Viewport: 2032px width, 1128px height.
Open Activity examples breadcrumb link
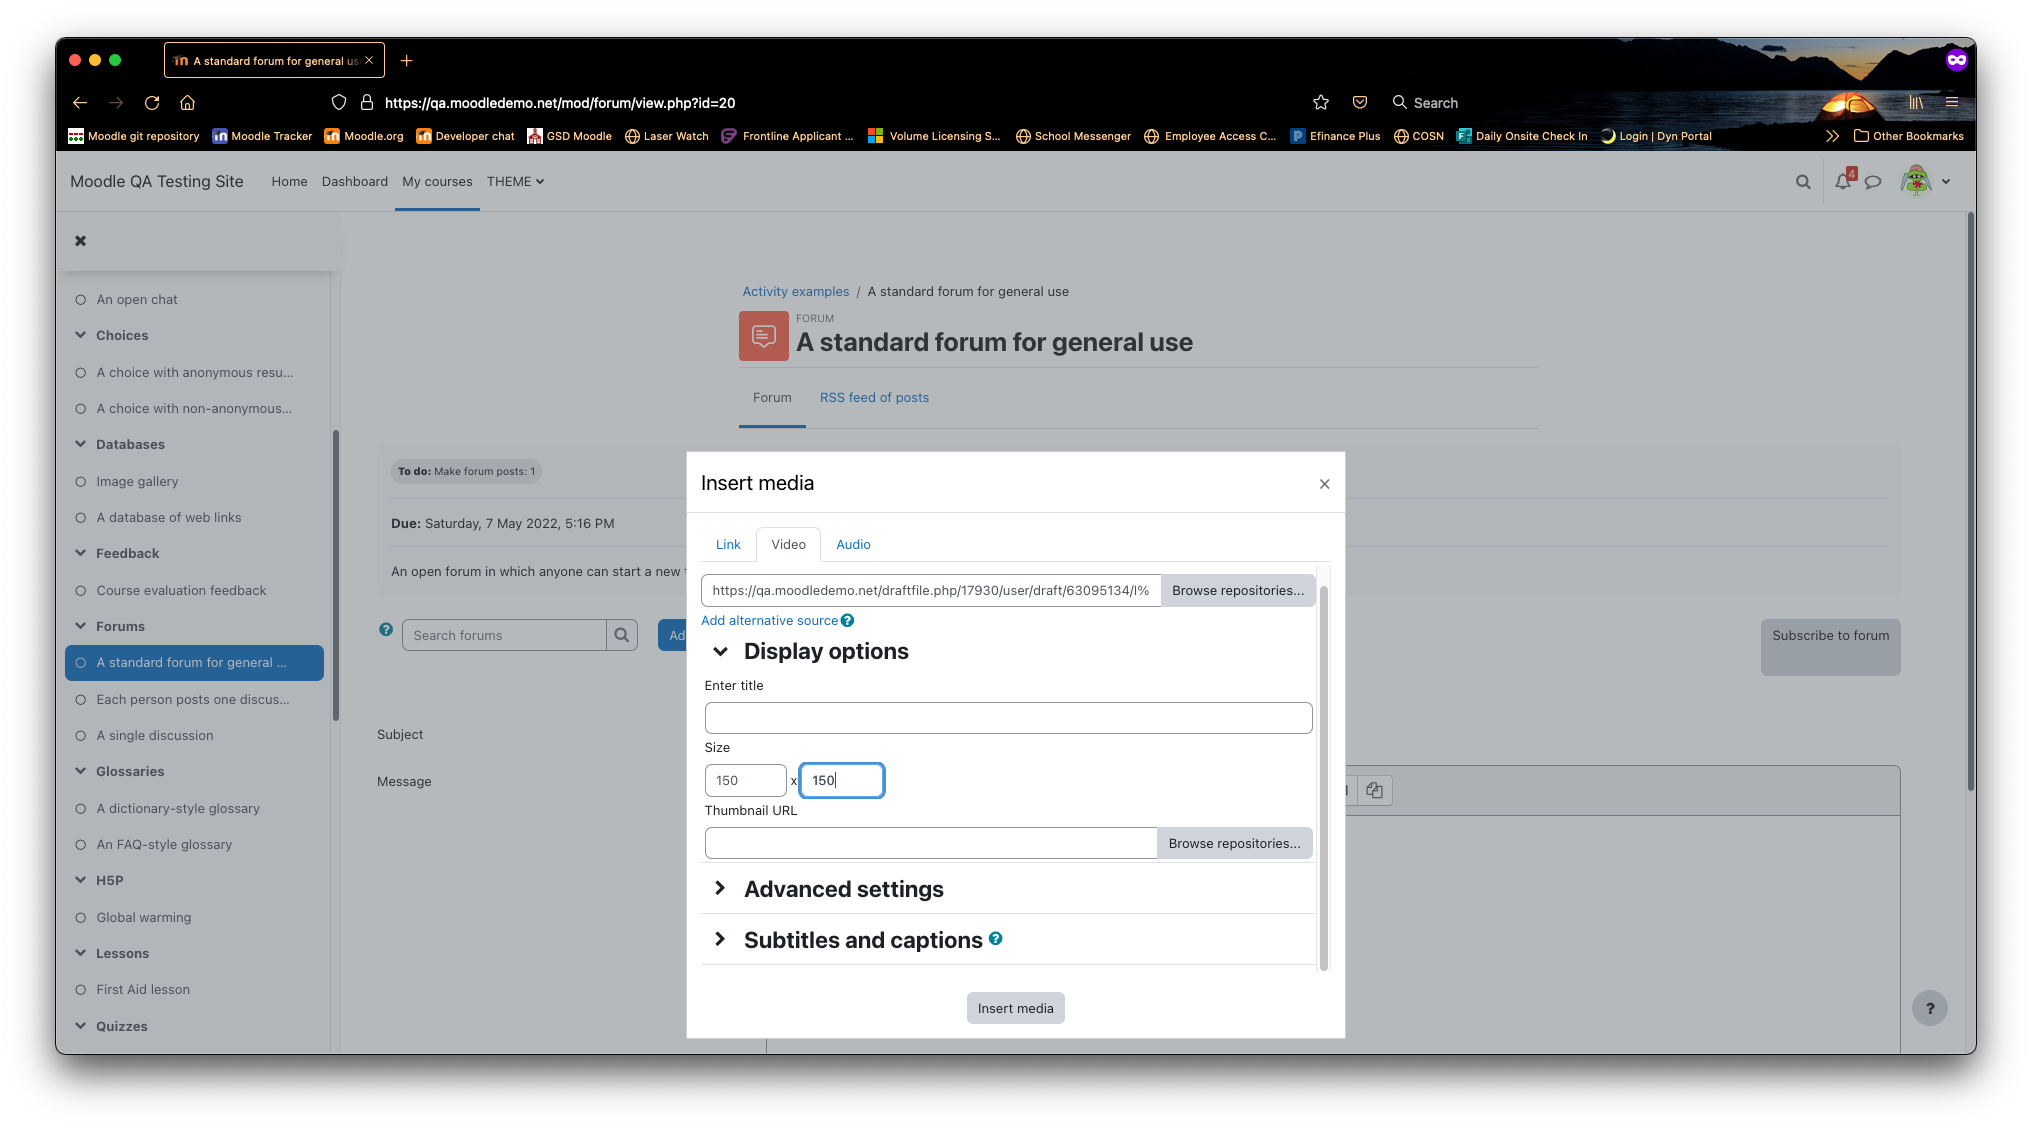(795, 292)
